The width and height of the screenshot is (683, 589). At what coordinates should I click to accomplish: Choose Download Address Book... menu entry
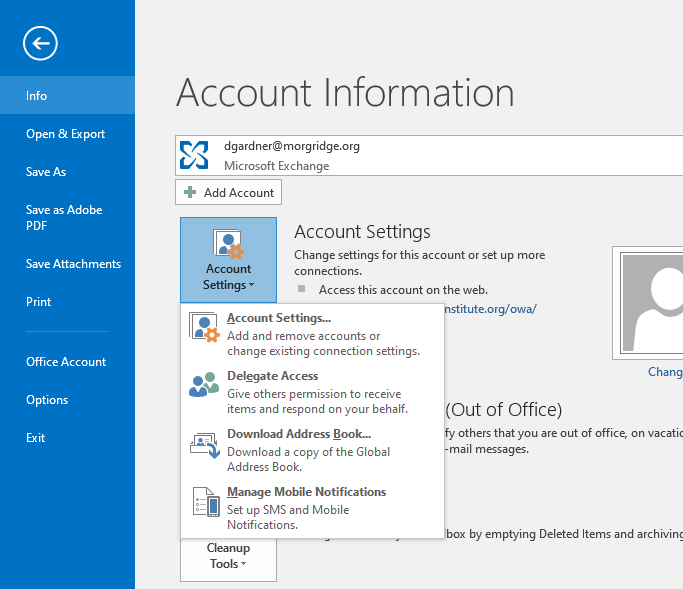point(312,450)
